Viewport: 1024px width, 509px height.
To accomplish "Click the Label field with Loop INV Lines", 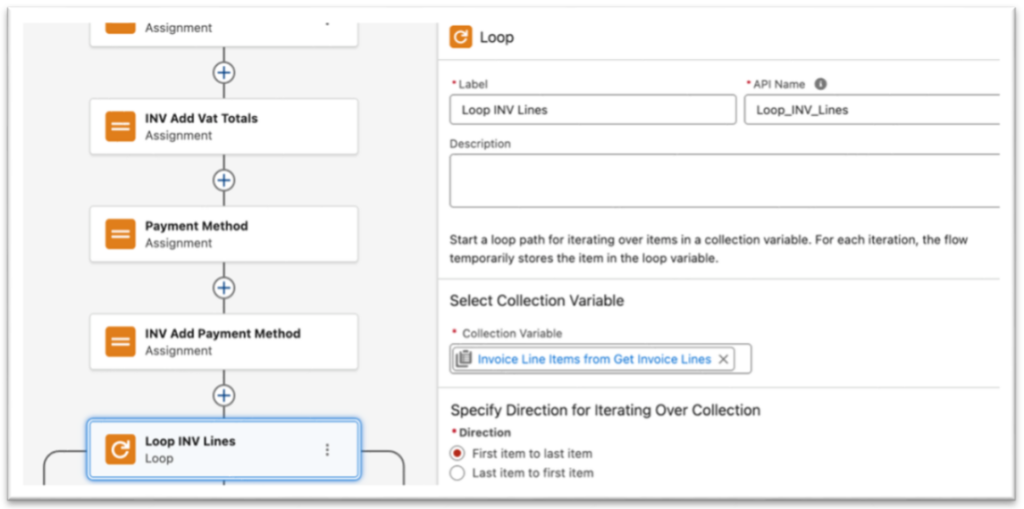I will pyautogui.click(x=592, y=110).
